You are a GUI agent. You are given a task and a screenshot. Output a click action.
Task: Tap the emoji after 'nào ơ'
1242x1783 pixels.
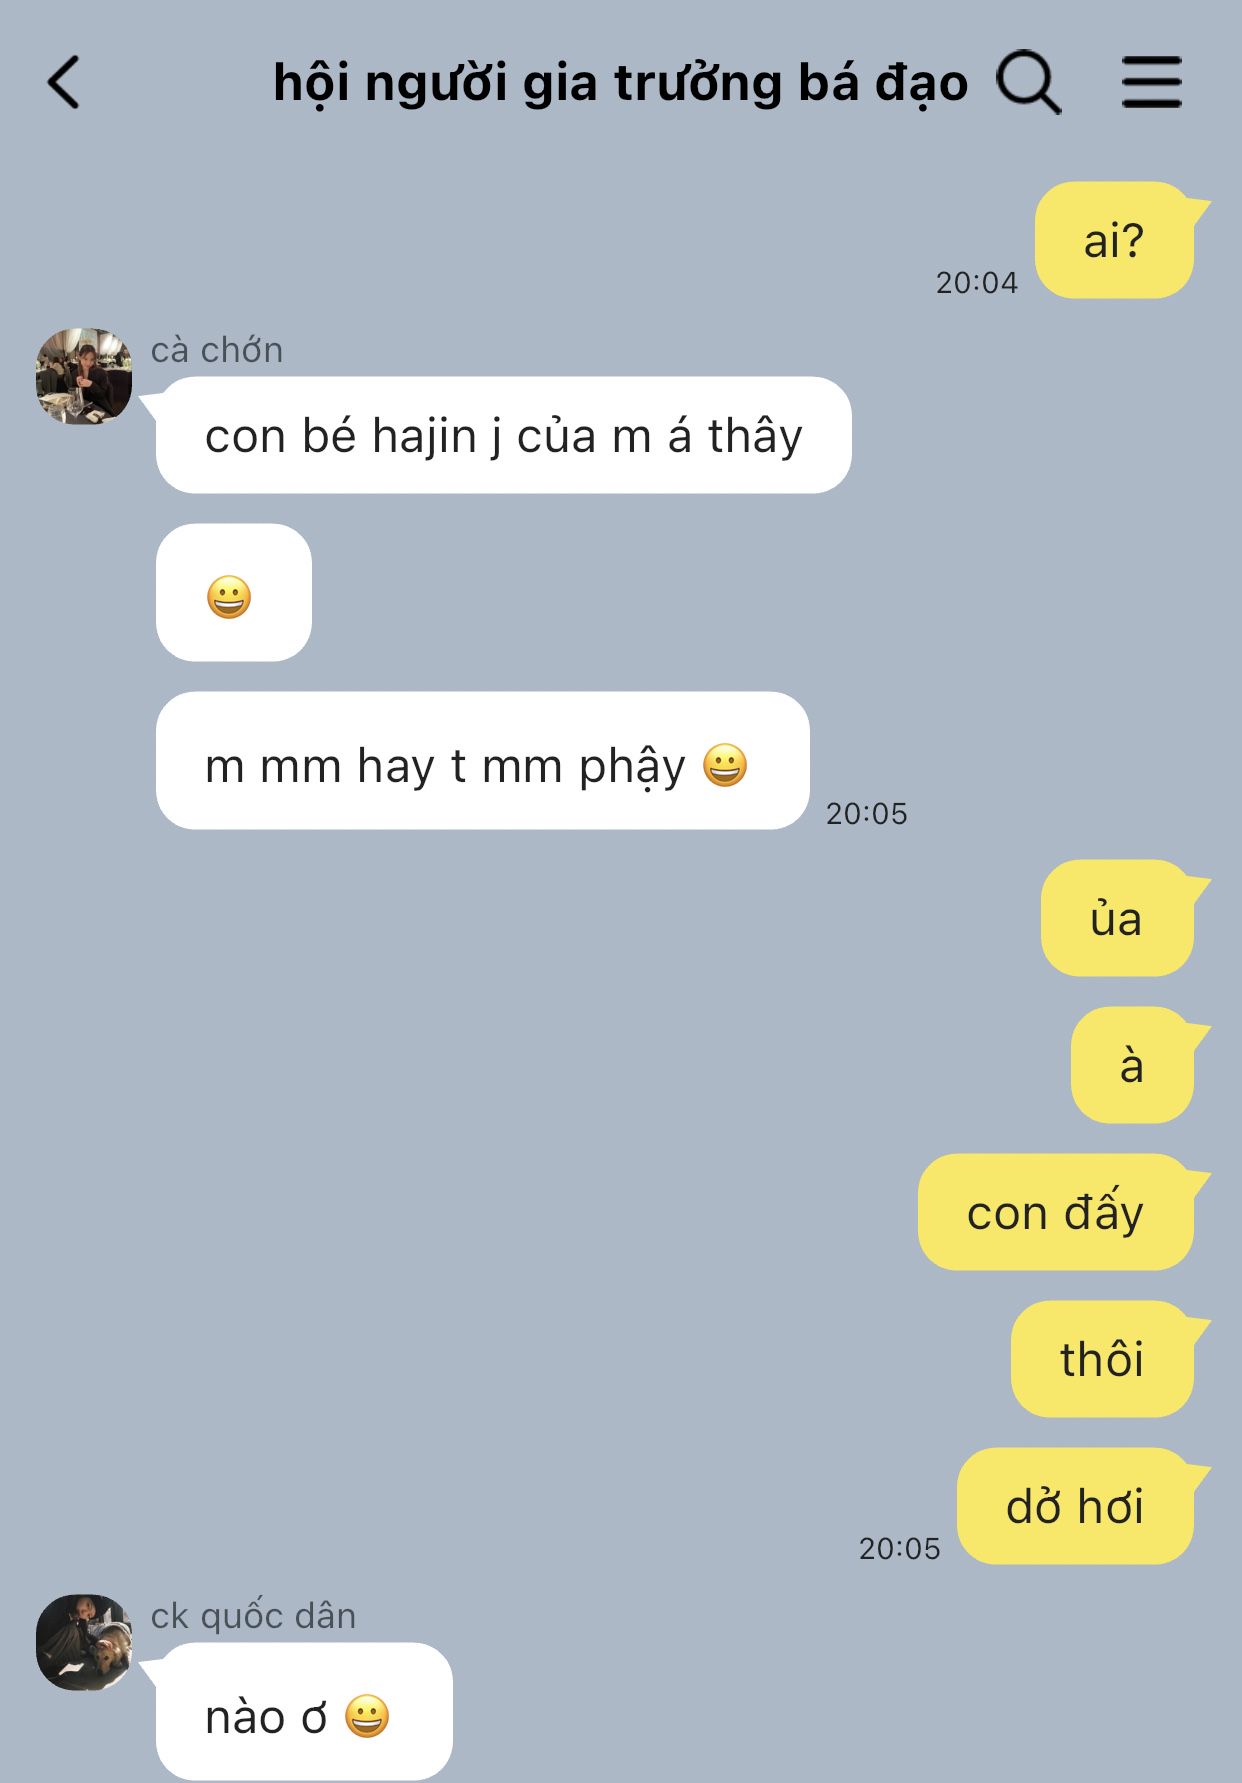point(367,1716)
